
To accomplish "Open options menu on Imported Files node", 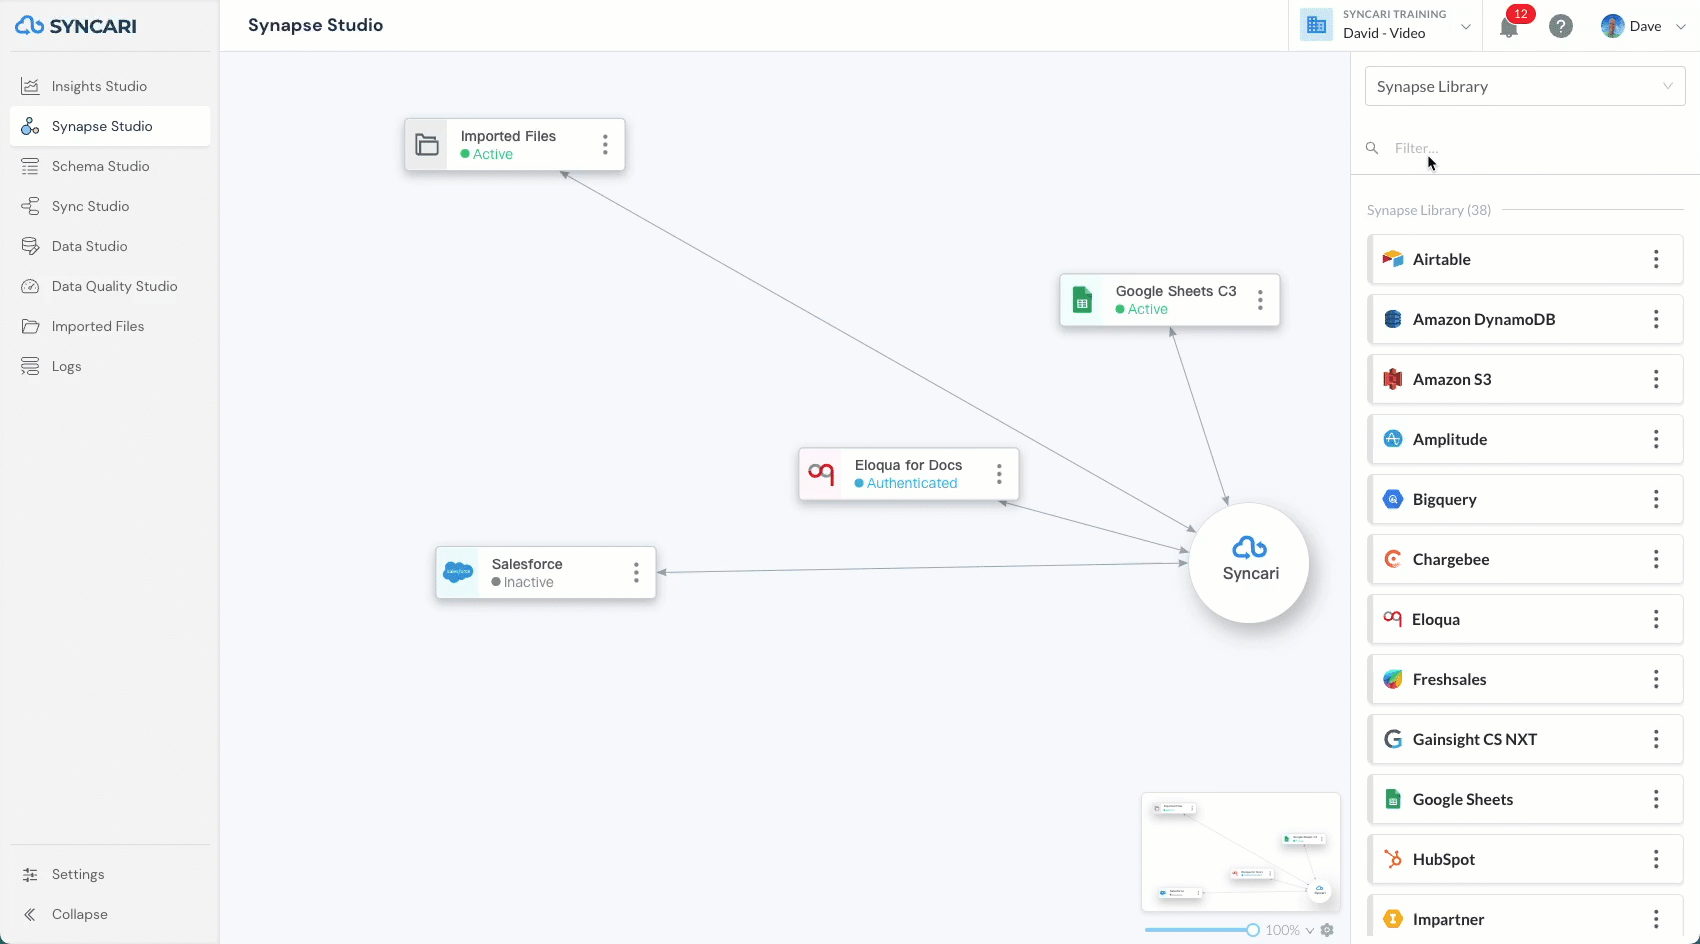I will coord(605,145).
